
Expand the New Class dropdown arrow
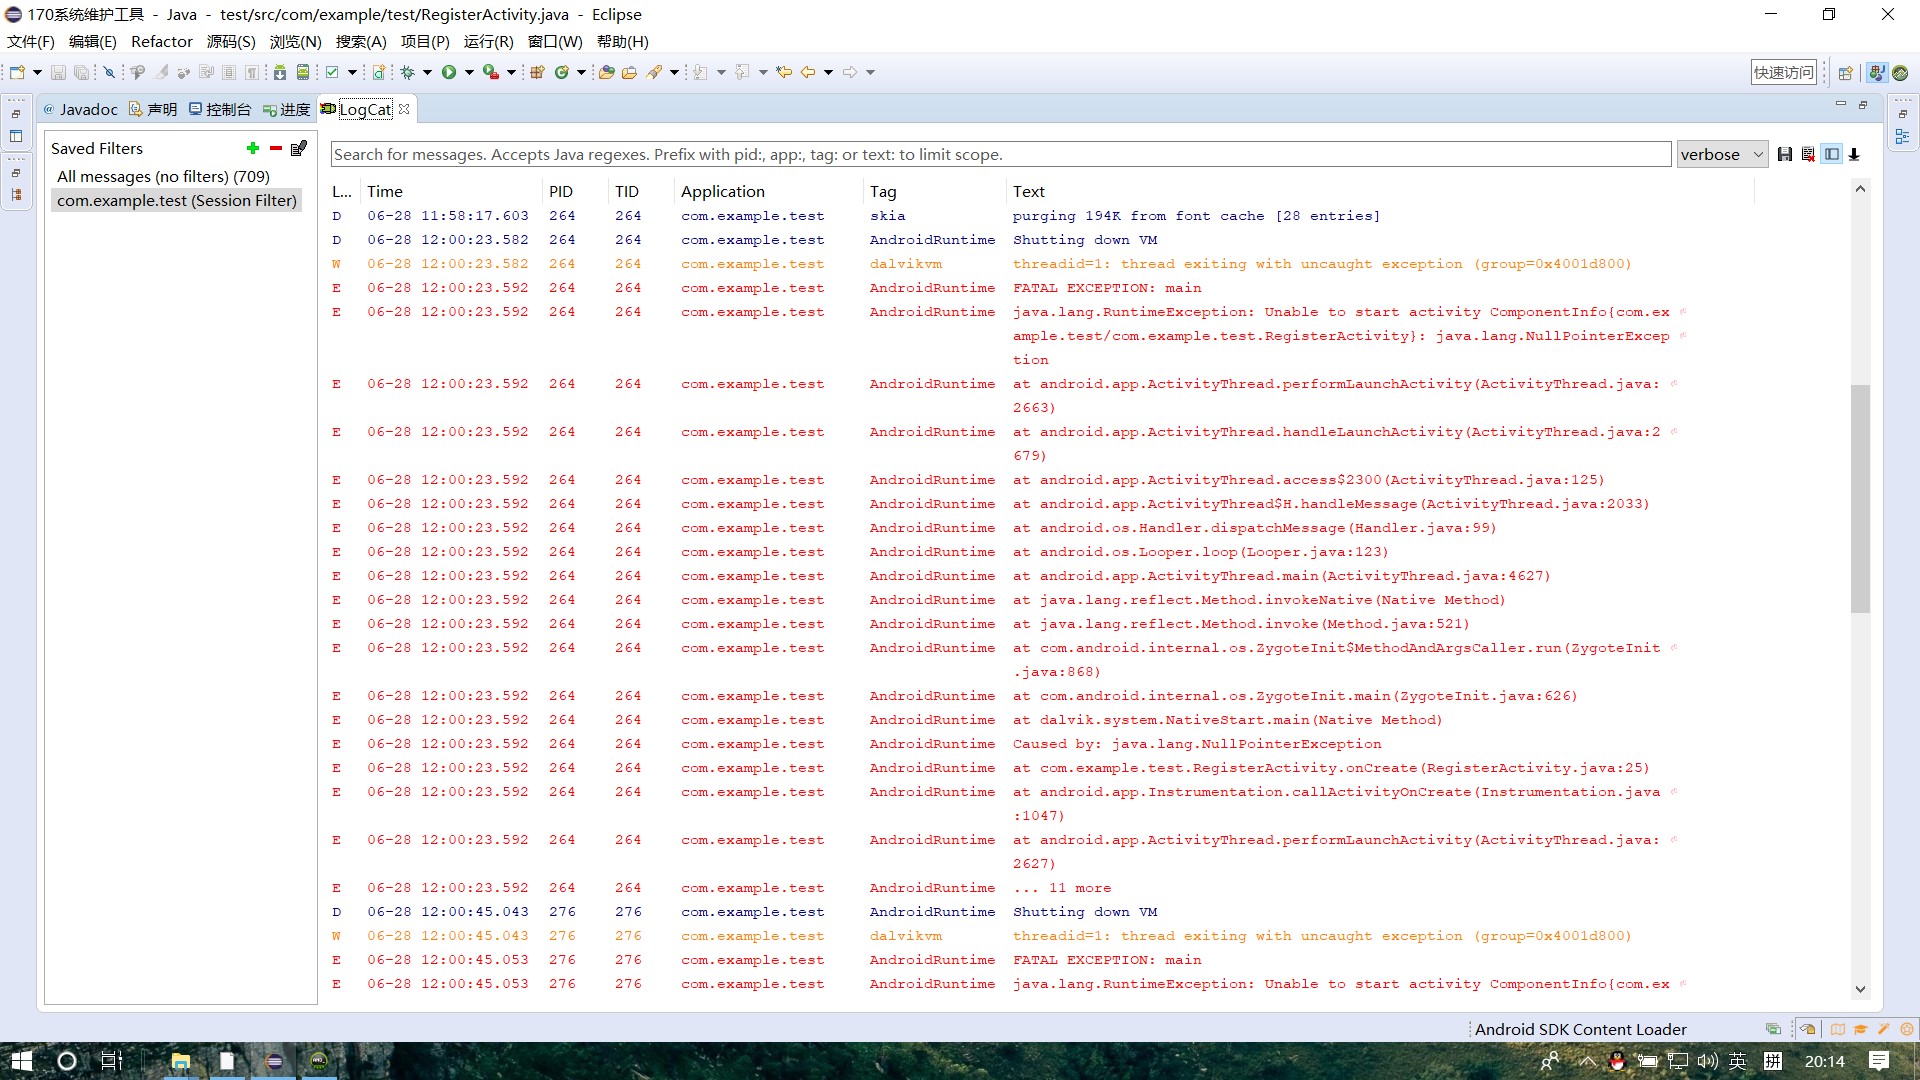(581, 72)
